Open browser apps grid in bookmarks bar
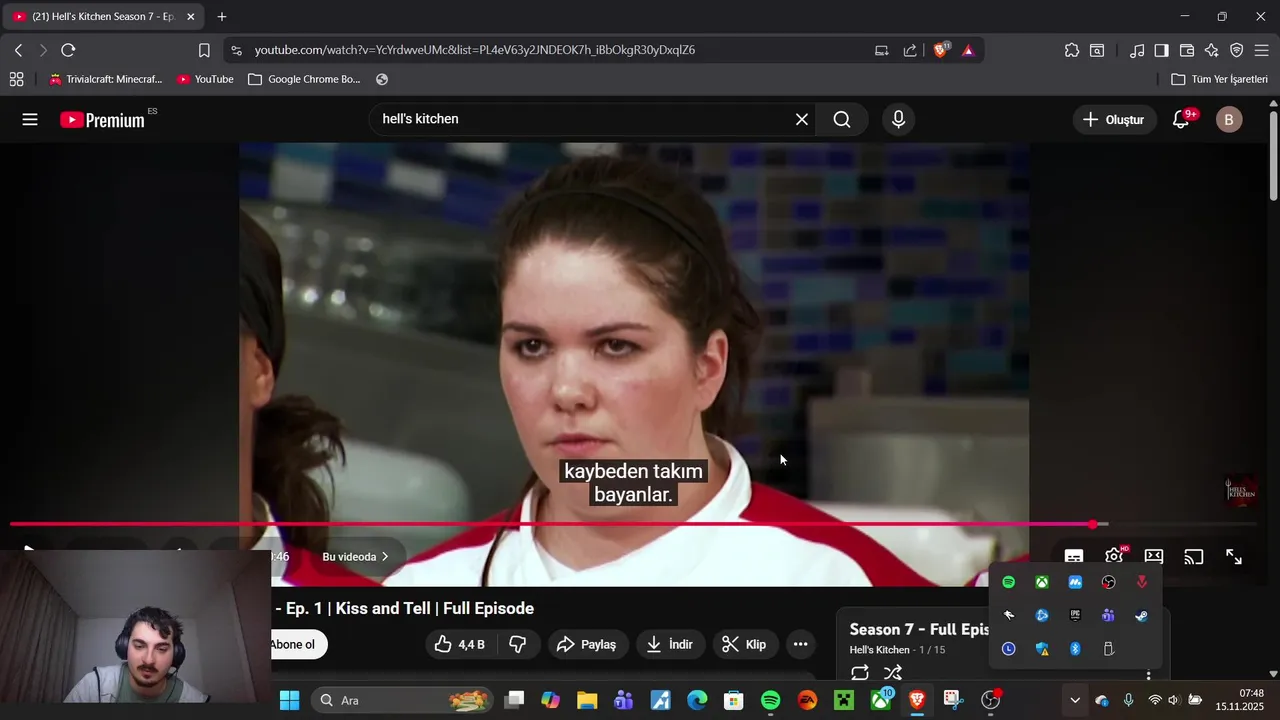The height and width of the screenshot is (720, 1280). pos(17,79)
